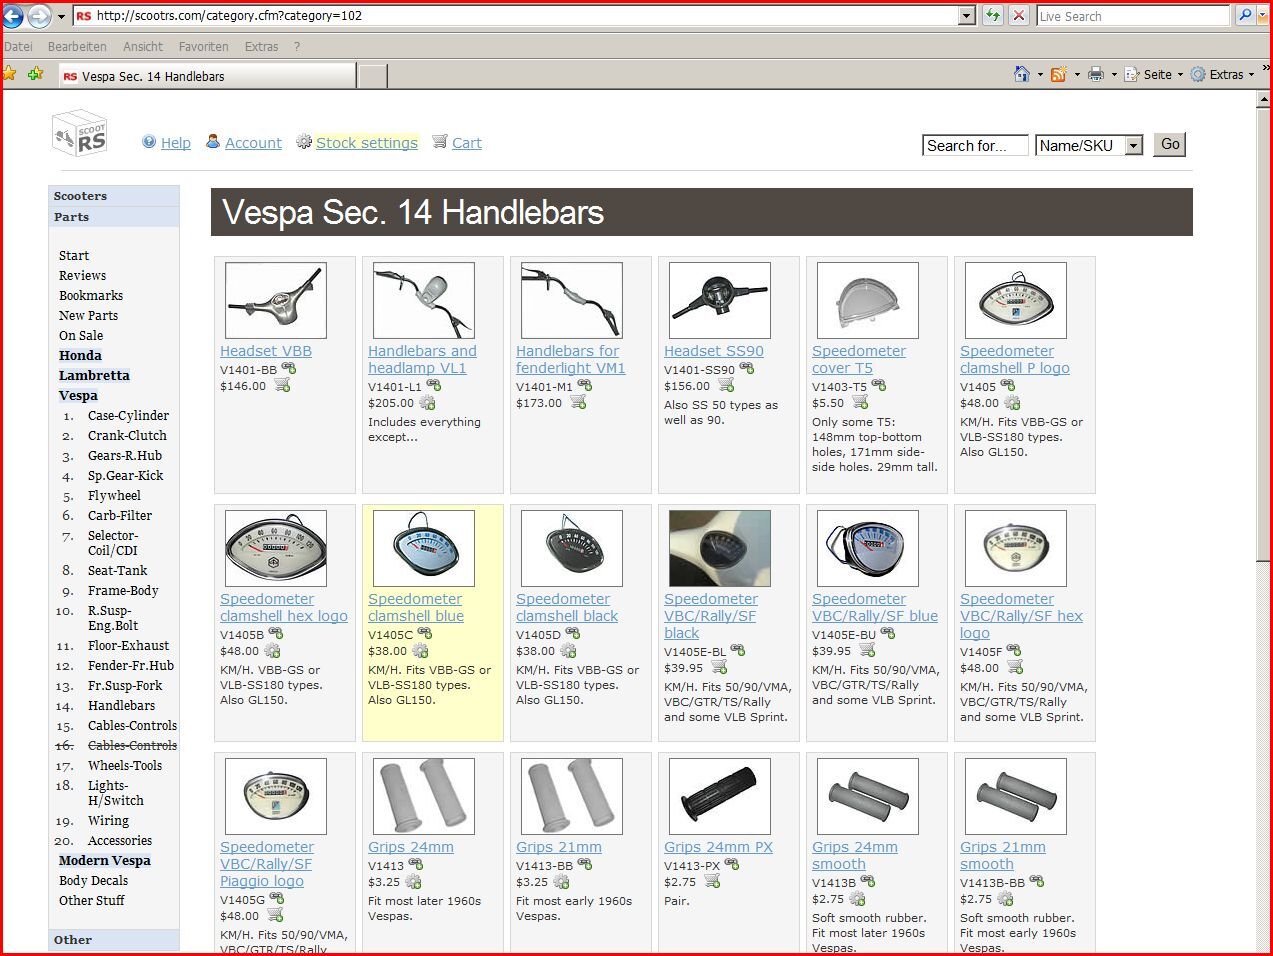Viewport: 1273px width, 956px height.
Task: Click the Print icon in browser toolbar
Action: [1096, 75]
